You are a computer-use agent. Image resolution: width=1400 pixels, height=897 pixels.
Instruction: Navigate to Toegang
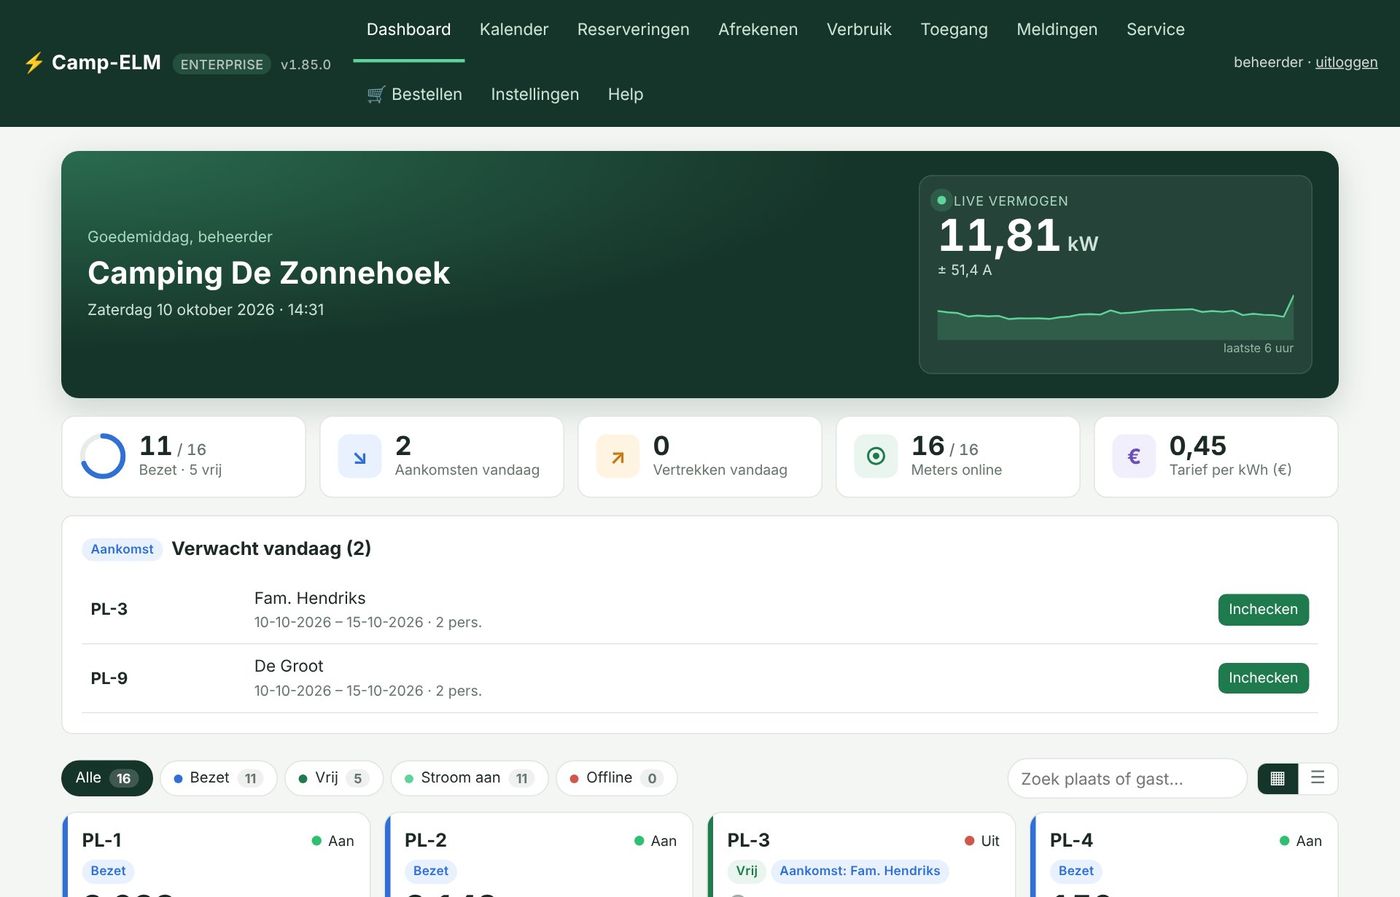pyautogui.click(x=954, y=30)
